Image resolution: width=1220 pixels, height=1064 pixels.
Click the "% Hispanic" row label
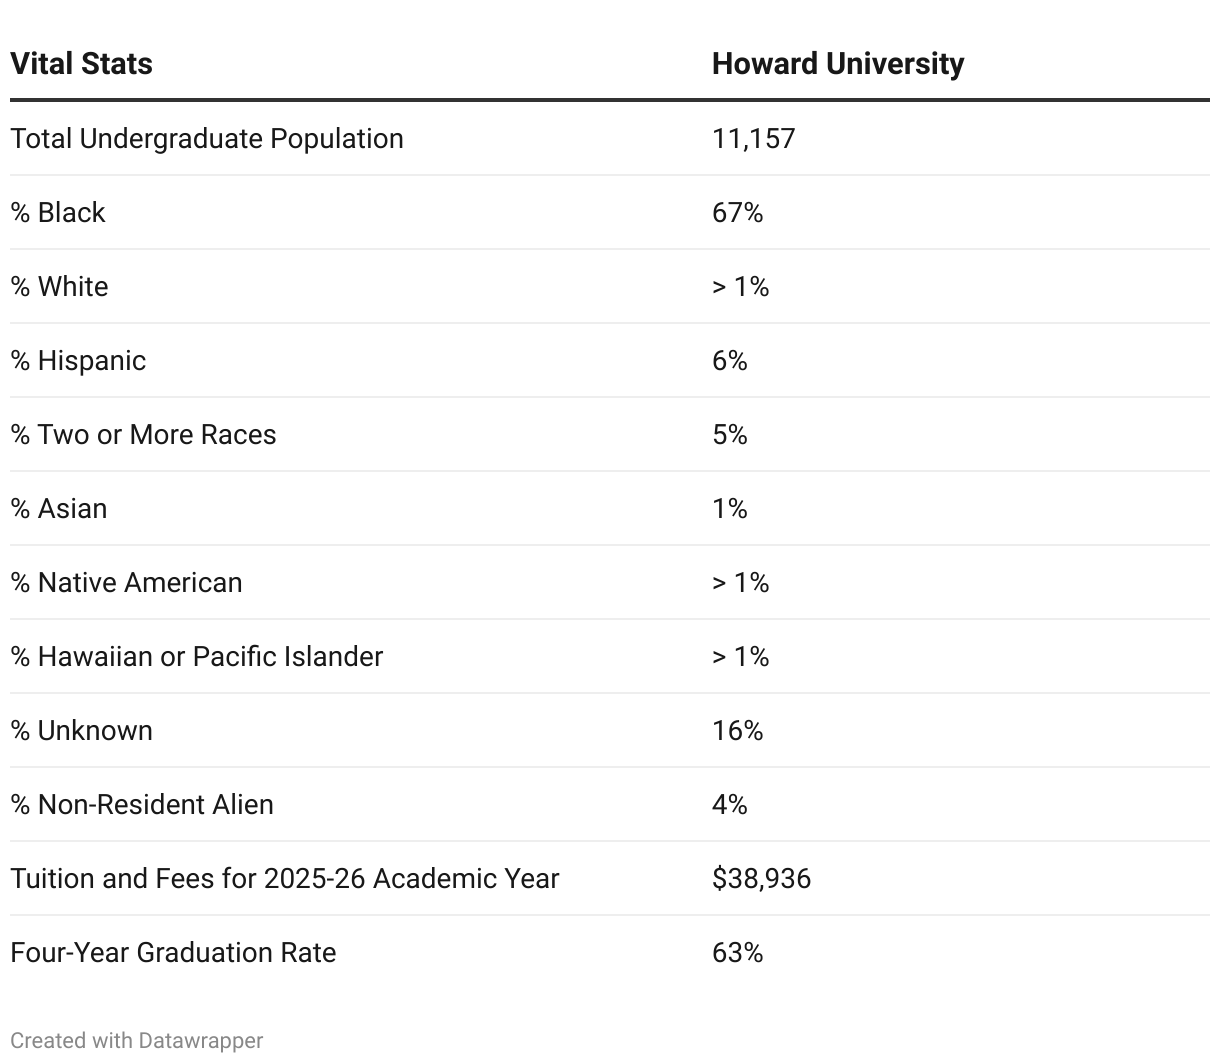point(78,360)
